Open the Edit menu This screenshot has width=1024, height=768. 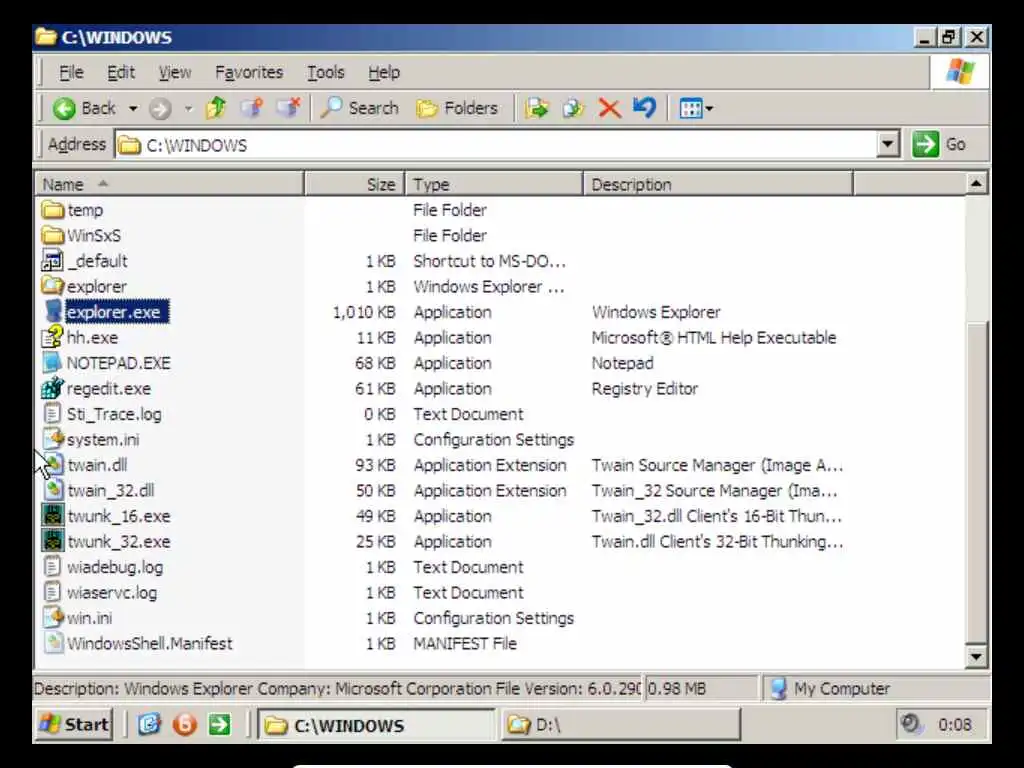121,72
